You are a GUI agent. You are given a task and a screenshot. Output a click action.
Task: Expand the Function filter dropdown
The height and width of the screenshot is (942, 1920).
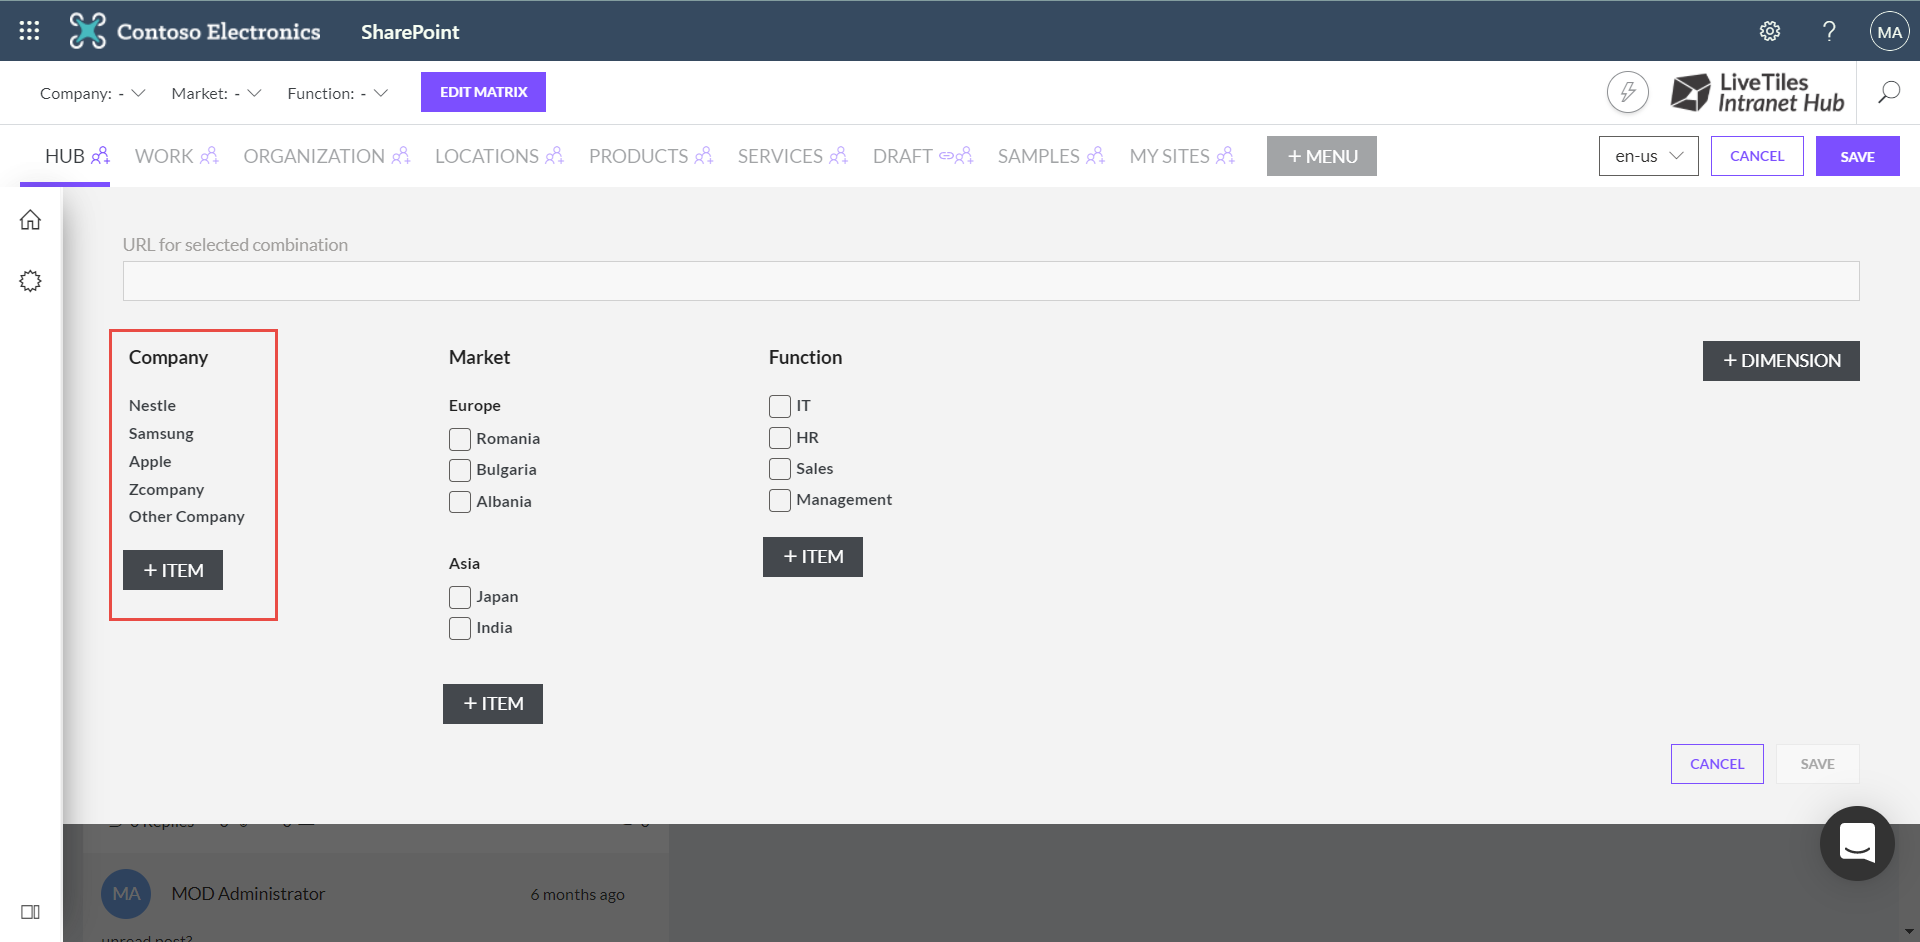337,93
